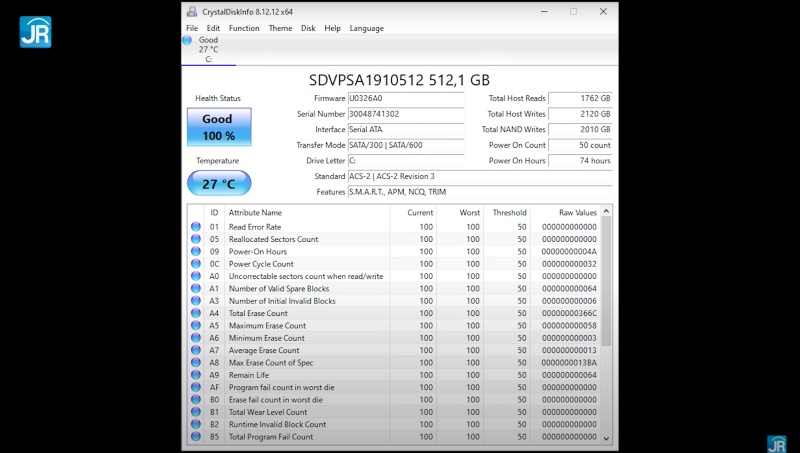Viewport: 800px width, 453px height.
Task: Click the SDVPSA1910512 512,1 GB disk title
Action: click(399, 80)
